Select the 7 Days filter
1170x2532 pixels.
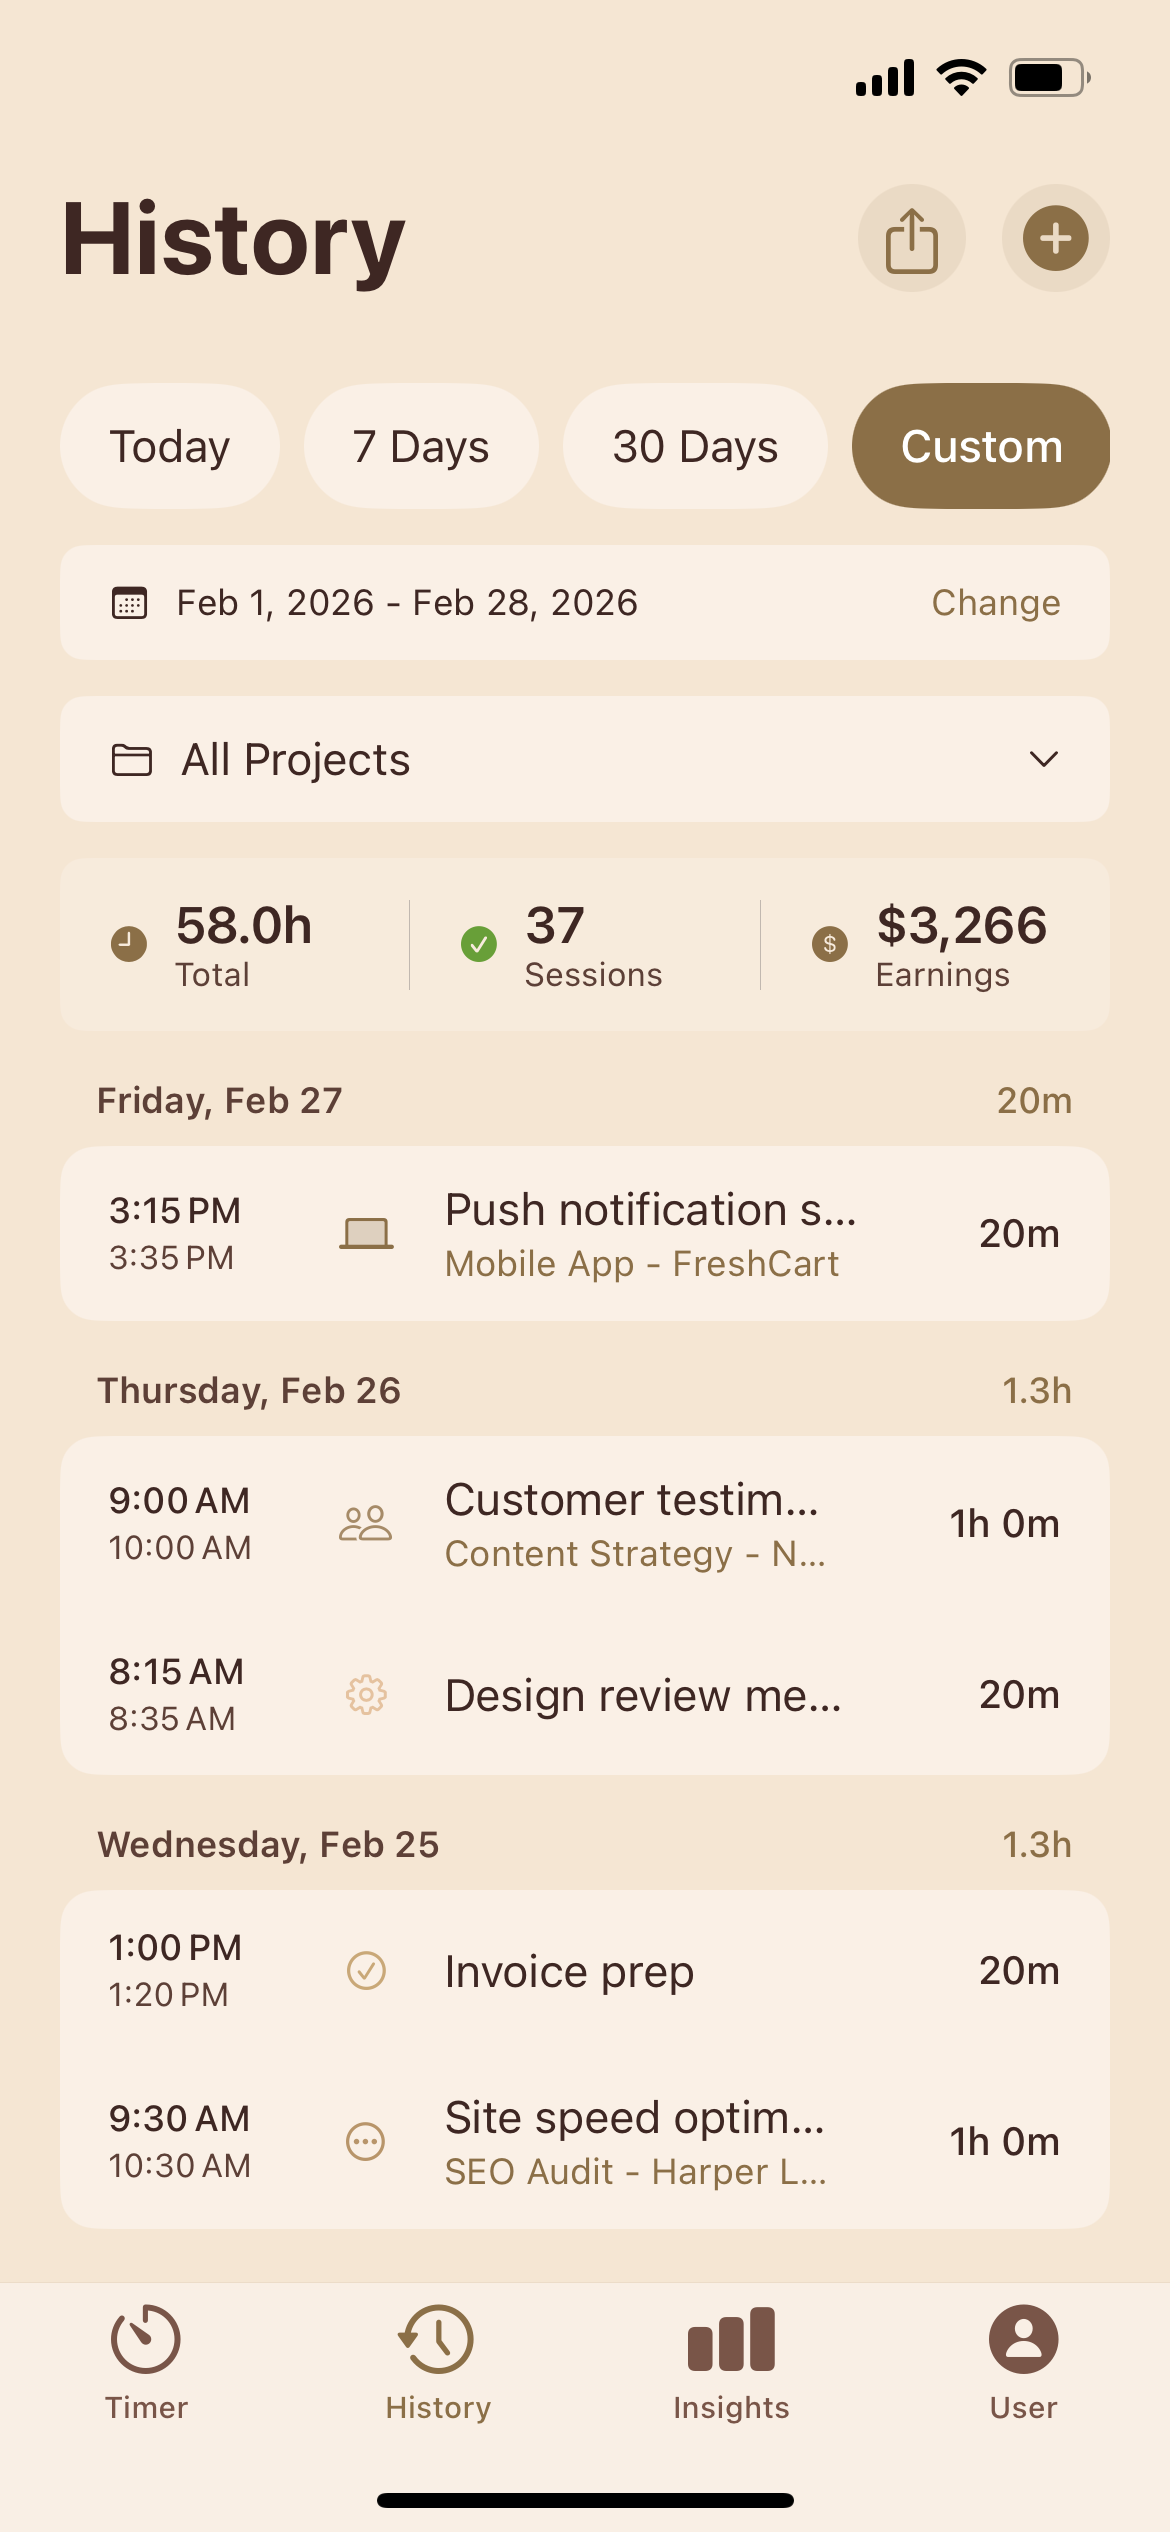pos(421,446)
